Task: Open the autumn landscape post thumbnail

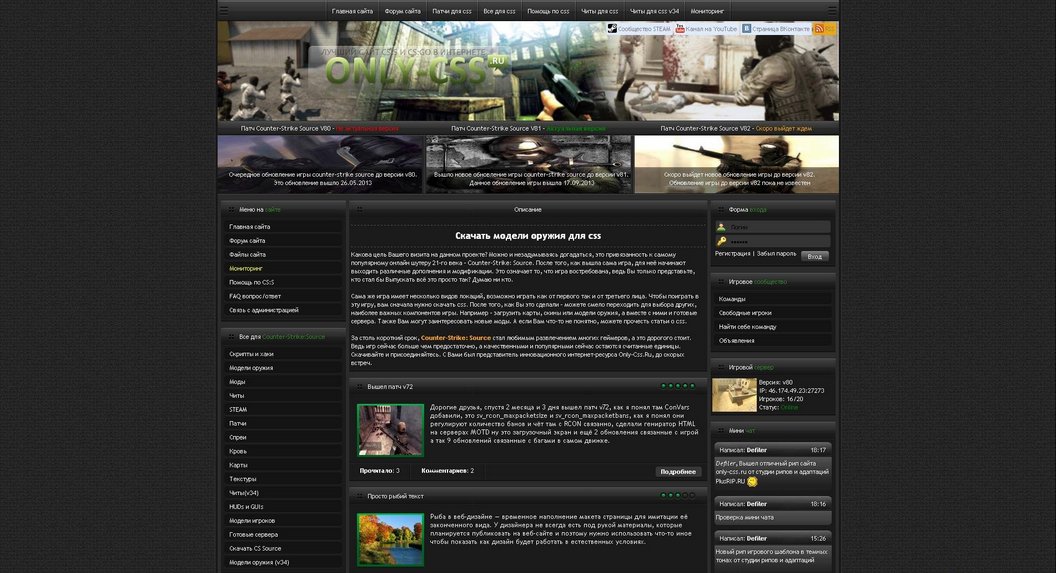Action: (391, 539)
